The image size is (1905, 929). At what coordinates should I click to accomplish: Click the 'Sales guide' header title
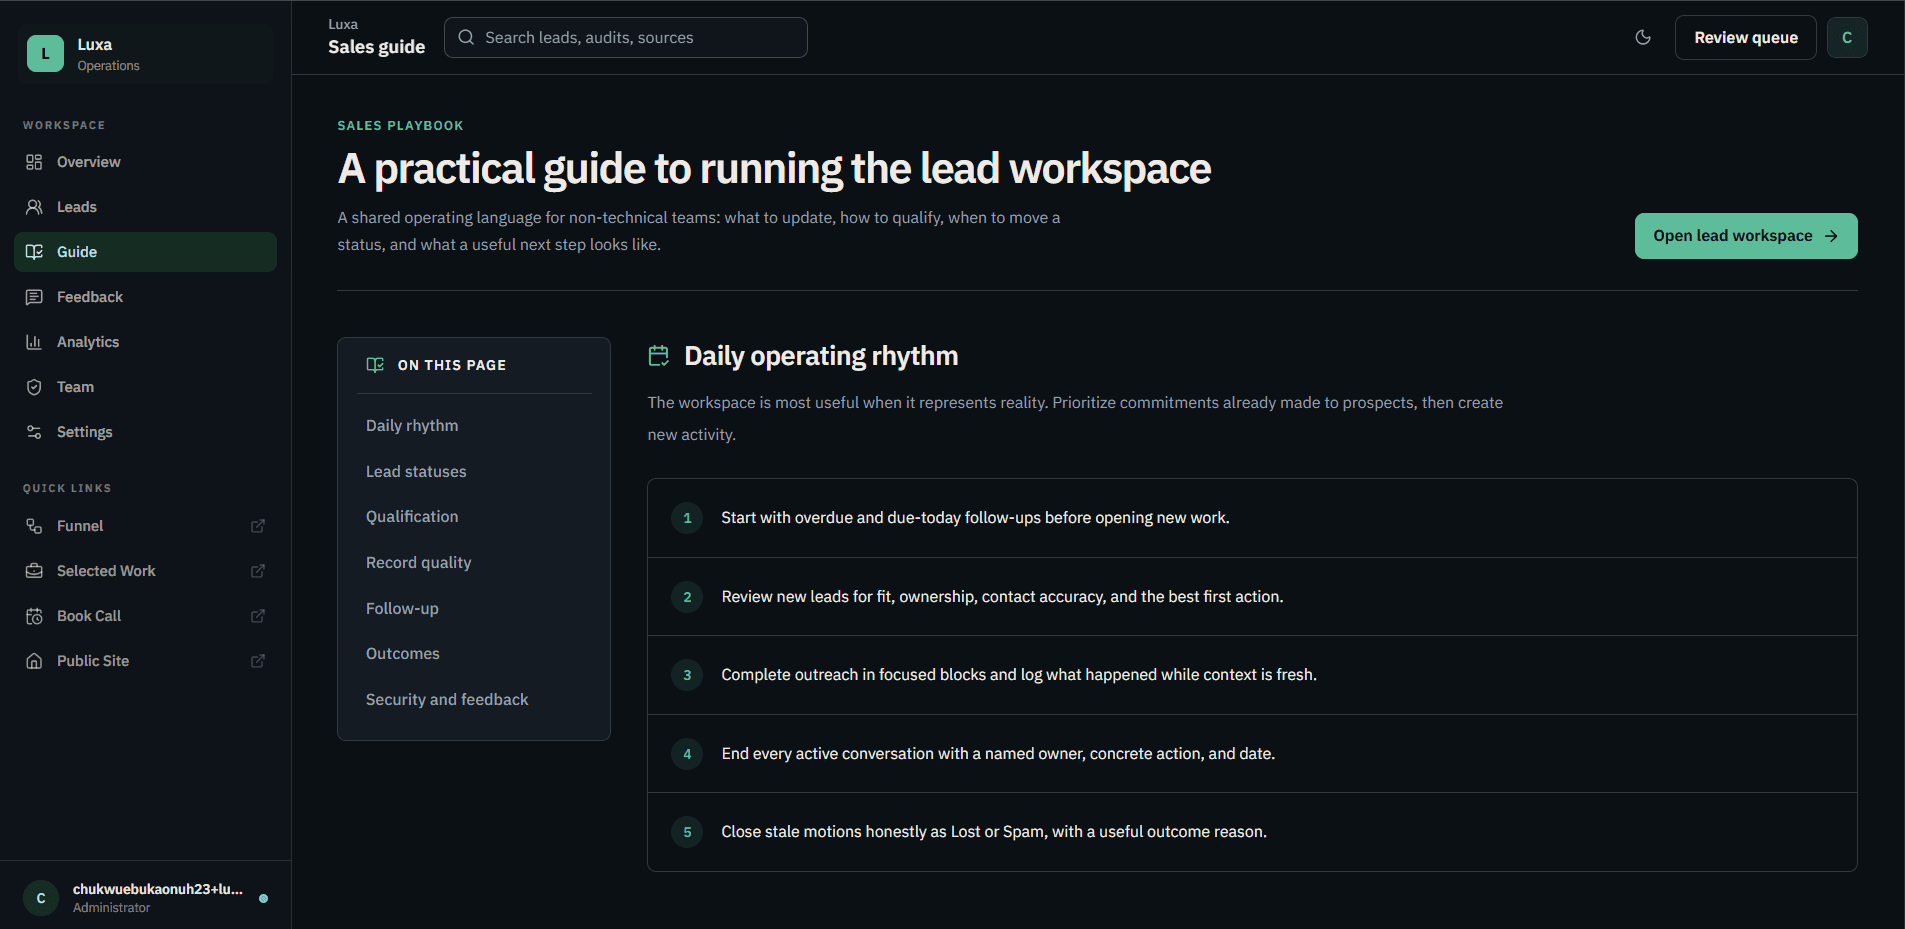coord(376,47)
